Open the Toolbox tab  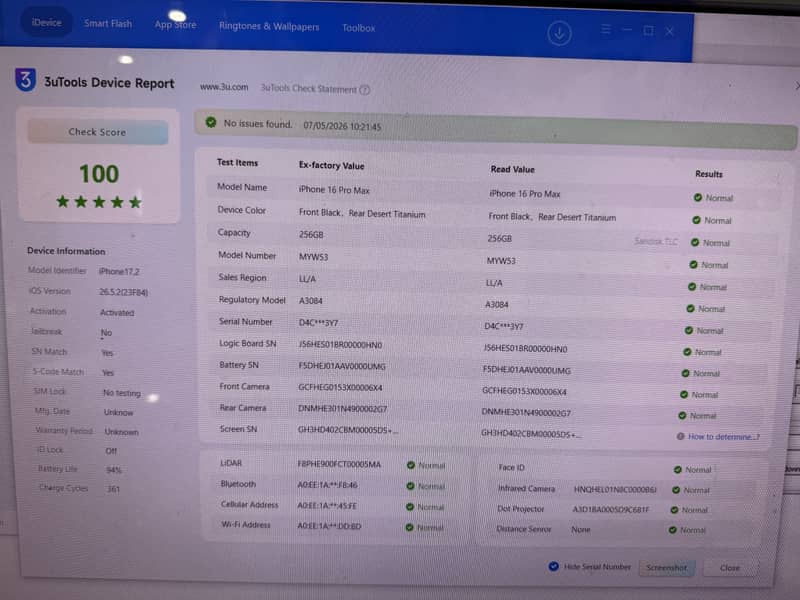[x=359, y=28]
